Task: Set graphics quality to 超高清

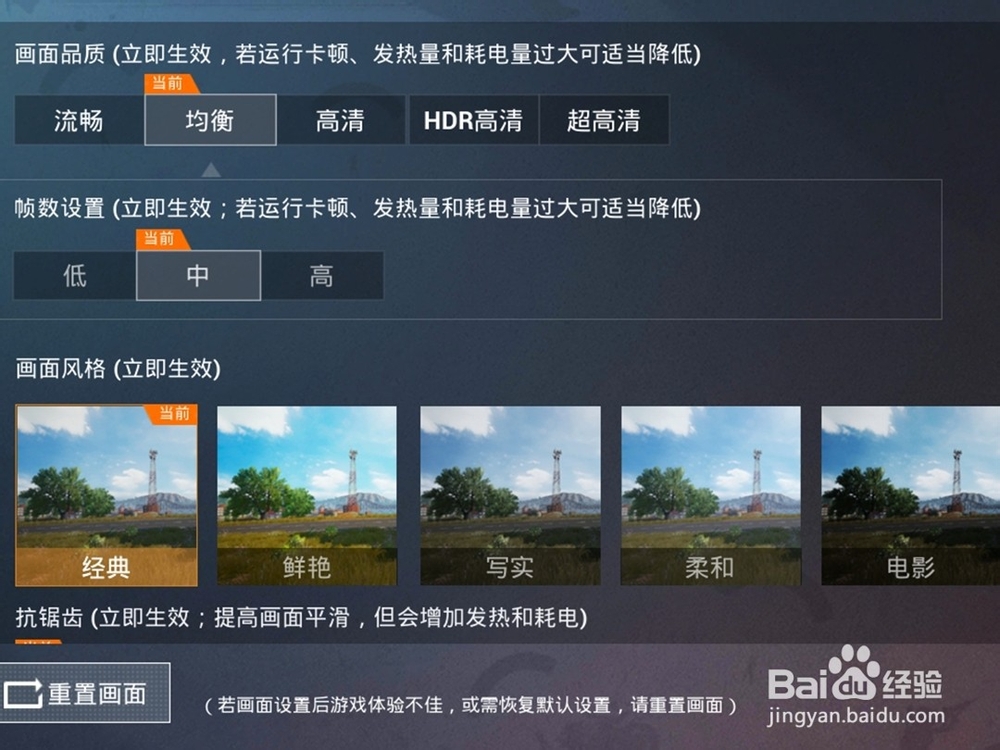Action: coord(604,120)
